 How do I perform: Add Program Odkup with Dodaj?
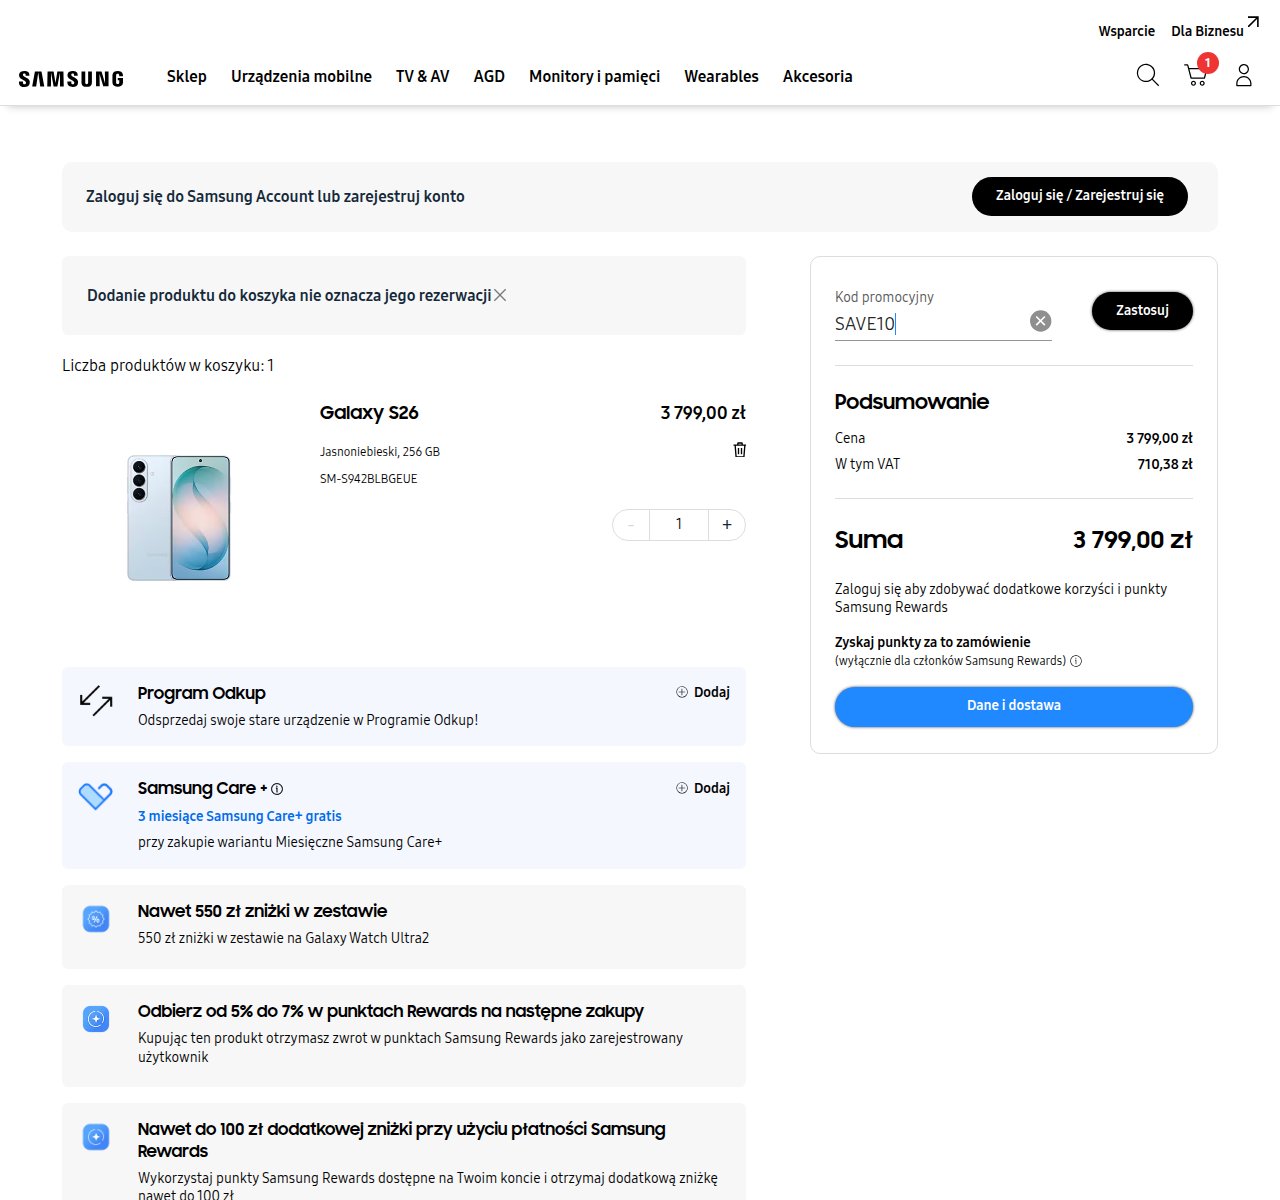(x=703, y=692)
